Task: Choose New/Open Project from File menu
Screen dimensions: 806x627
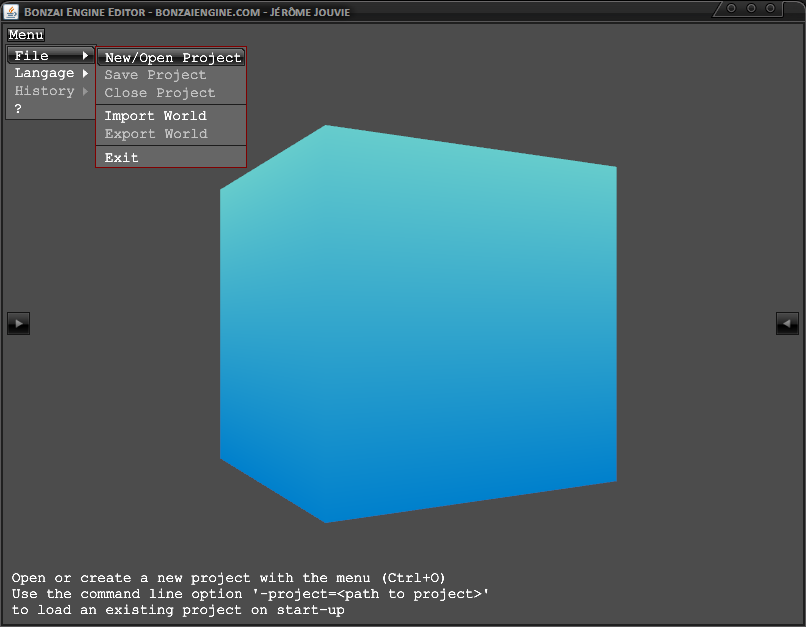Action: (x=172, y=58)
